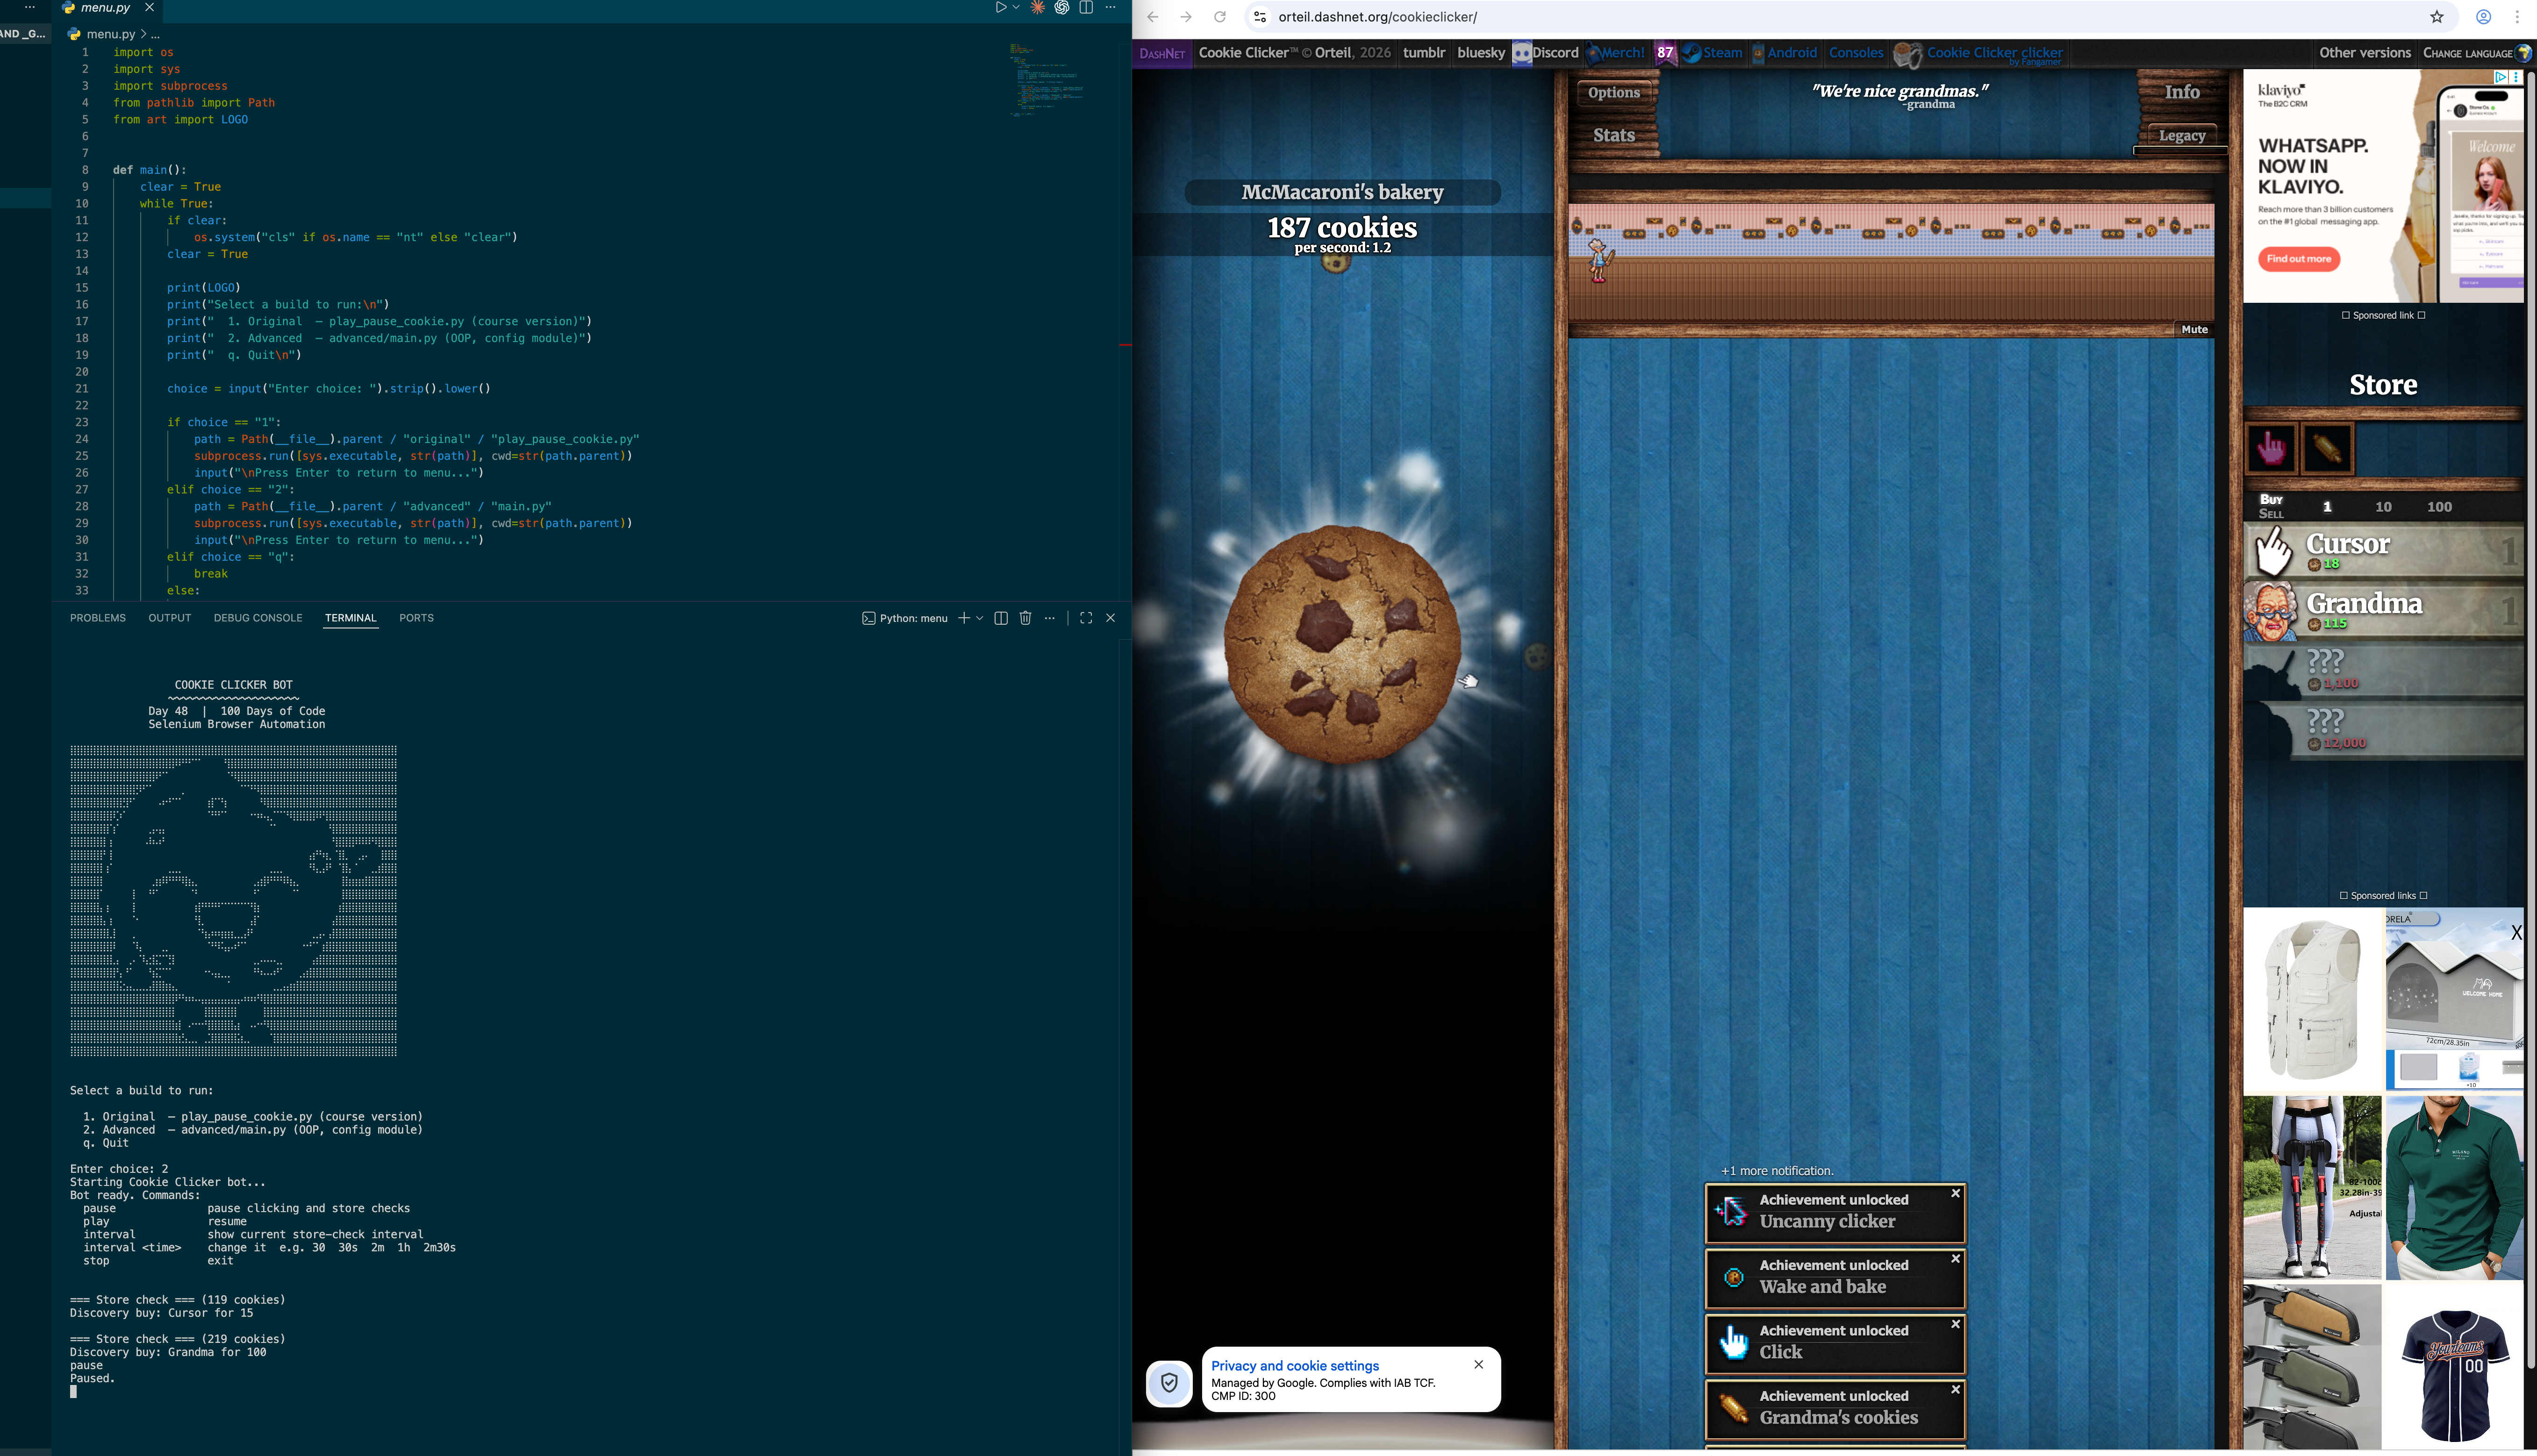Maximize the terminal panel size
This screenshot has width=2537, height=1456.
point(1086,618)
